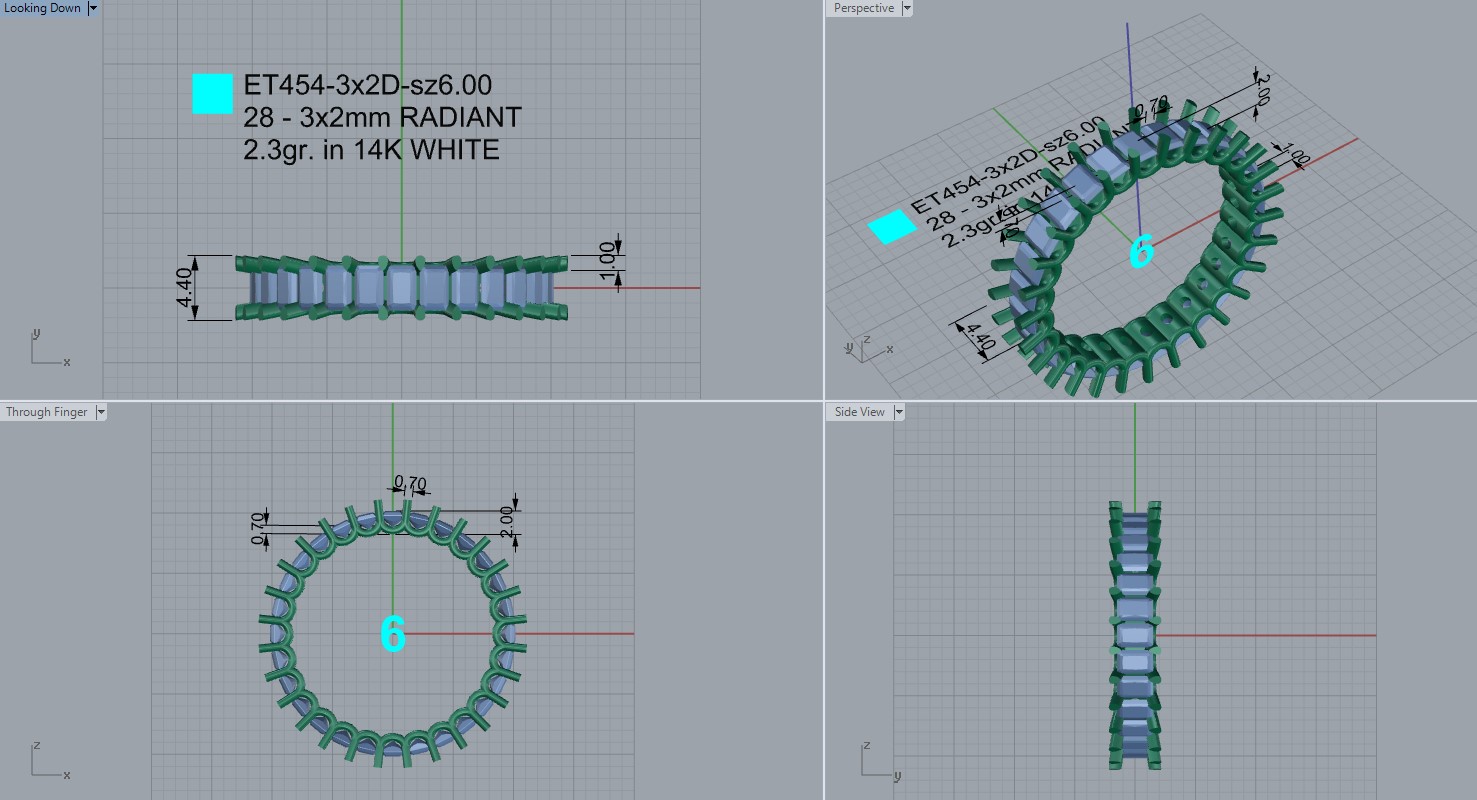Click the Side View viewport title
This screenshot has height=800, width=1477.
859,412
